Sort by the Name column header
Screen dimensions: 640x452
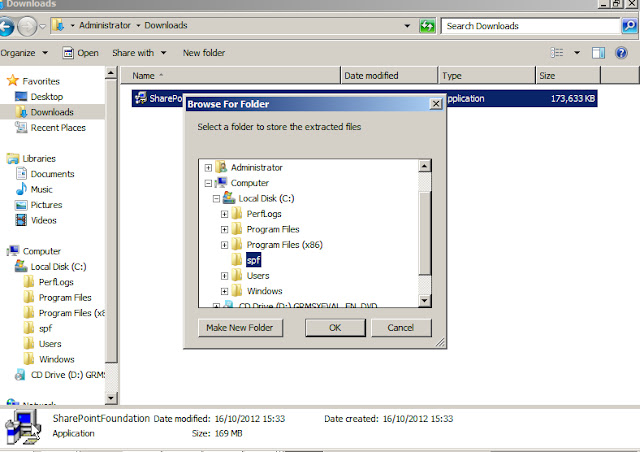[230, 76]
